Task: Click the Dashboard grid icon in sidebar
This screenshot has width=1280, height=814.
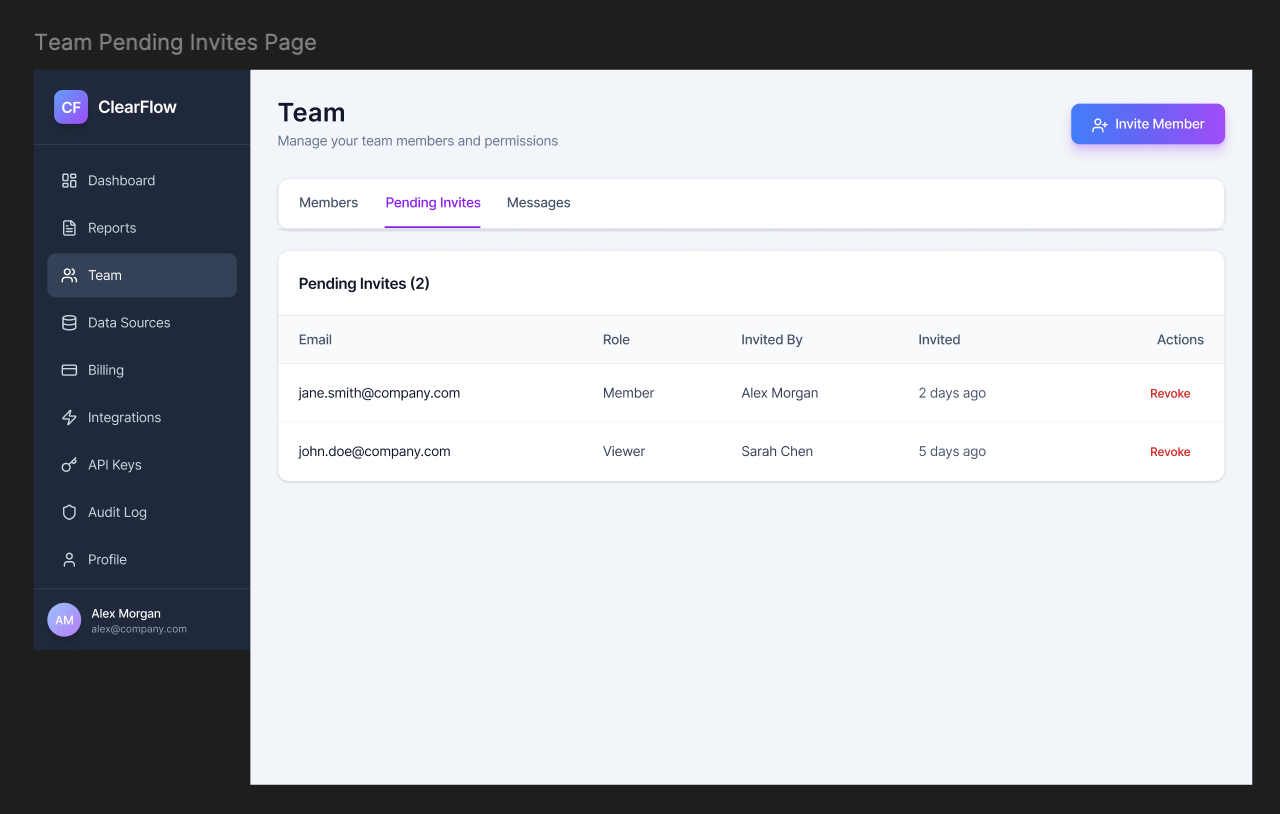Action: tap(69, 181)
